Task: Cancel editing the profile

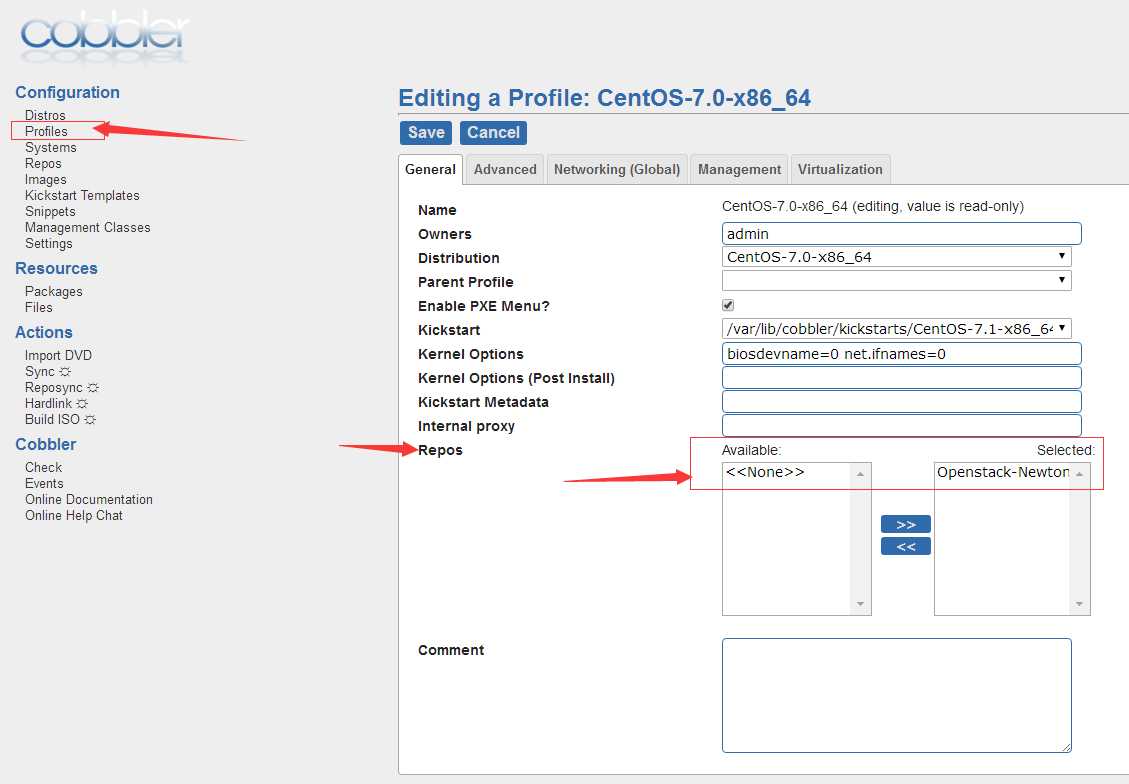Action: (x=493, y=132)
